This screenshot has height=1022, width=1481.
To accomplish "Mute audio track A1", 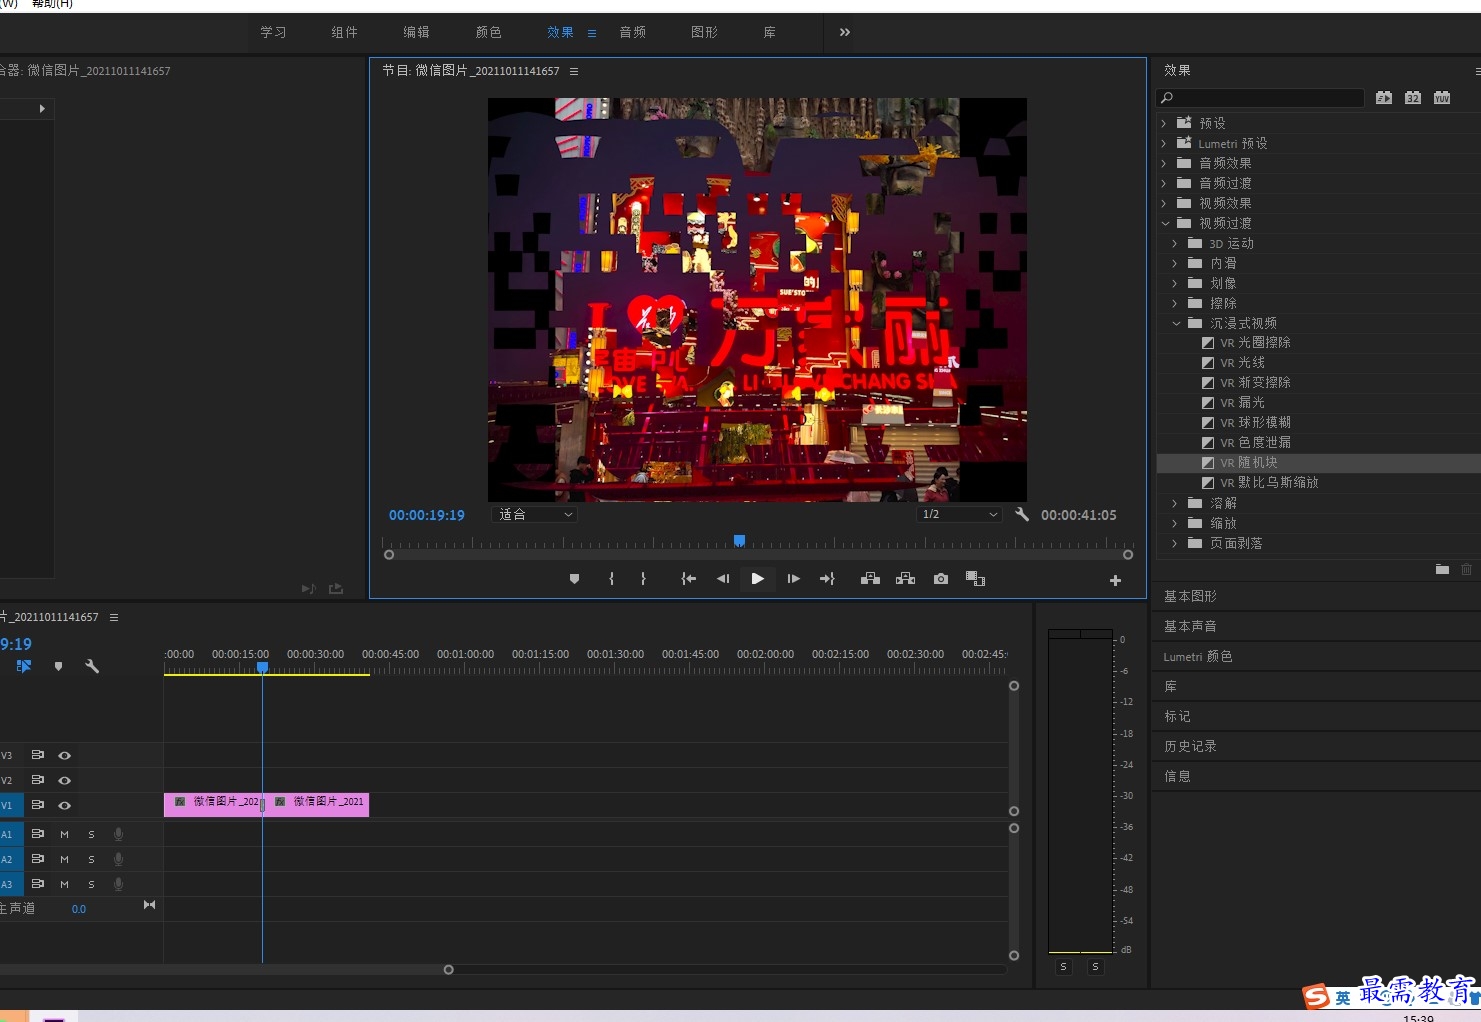I will (x=64, y=834).
